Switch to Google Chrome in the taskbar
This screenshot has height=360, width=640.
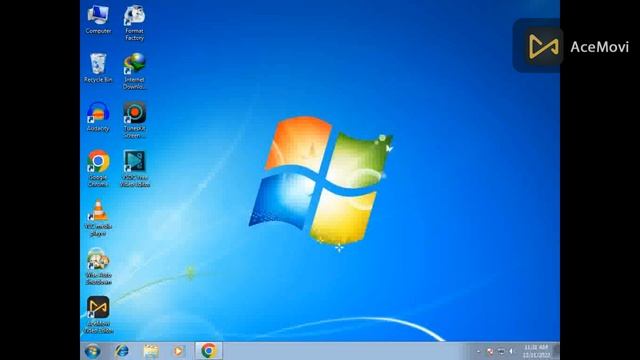point(209,351)
